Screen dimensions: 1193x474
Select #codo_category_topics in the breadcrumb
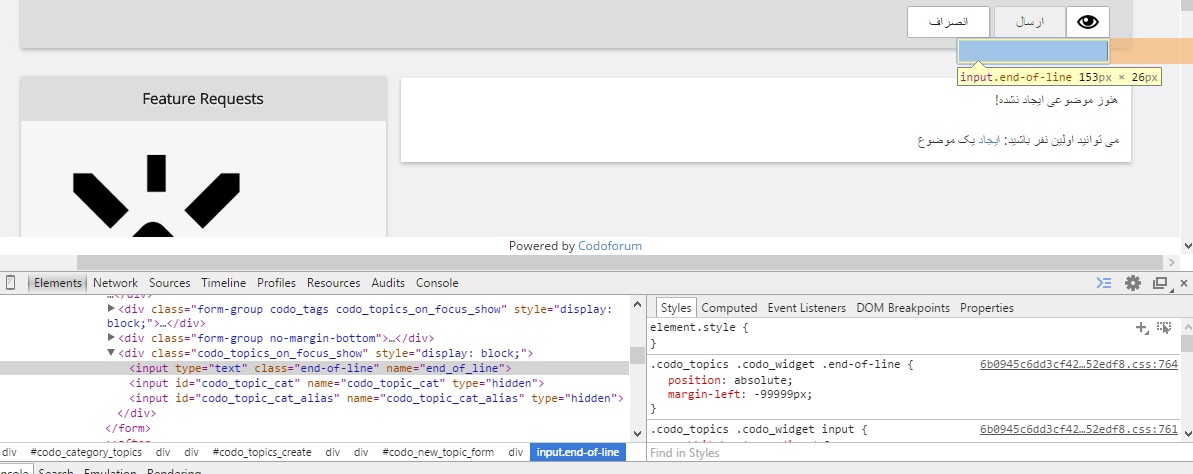[86, 452]
